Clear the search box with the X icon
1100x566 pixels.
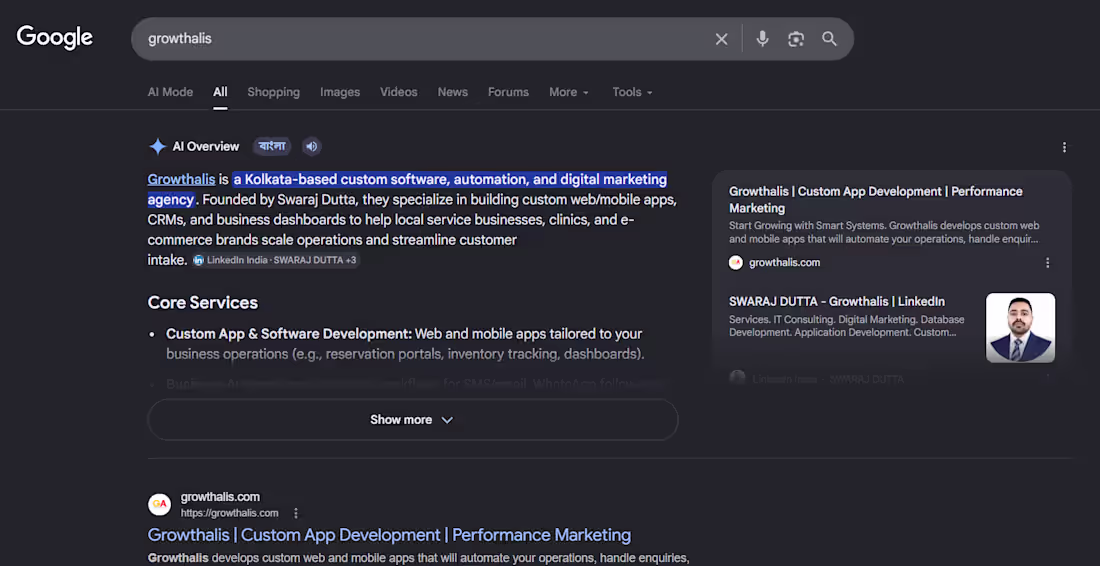[721, 39]
